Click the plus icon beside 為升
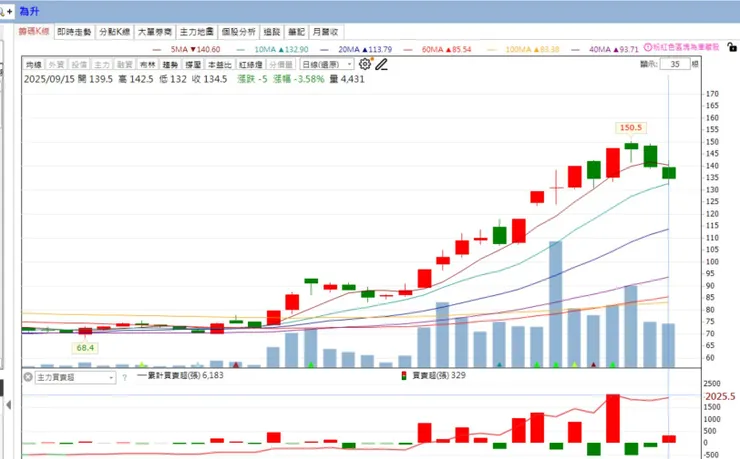The width and height of the screenshot is (740, 459). (x=9, y=11)
